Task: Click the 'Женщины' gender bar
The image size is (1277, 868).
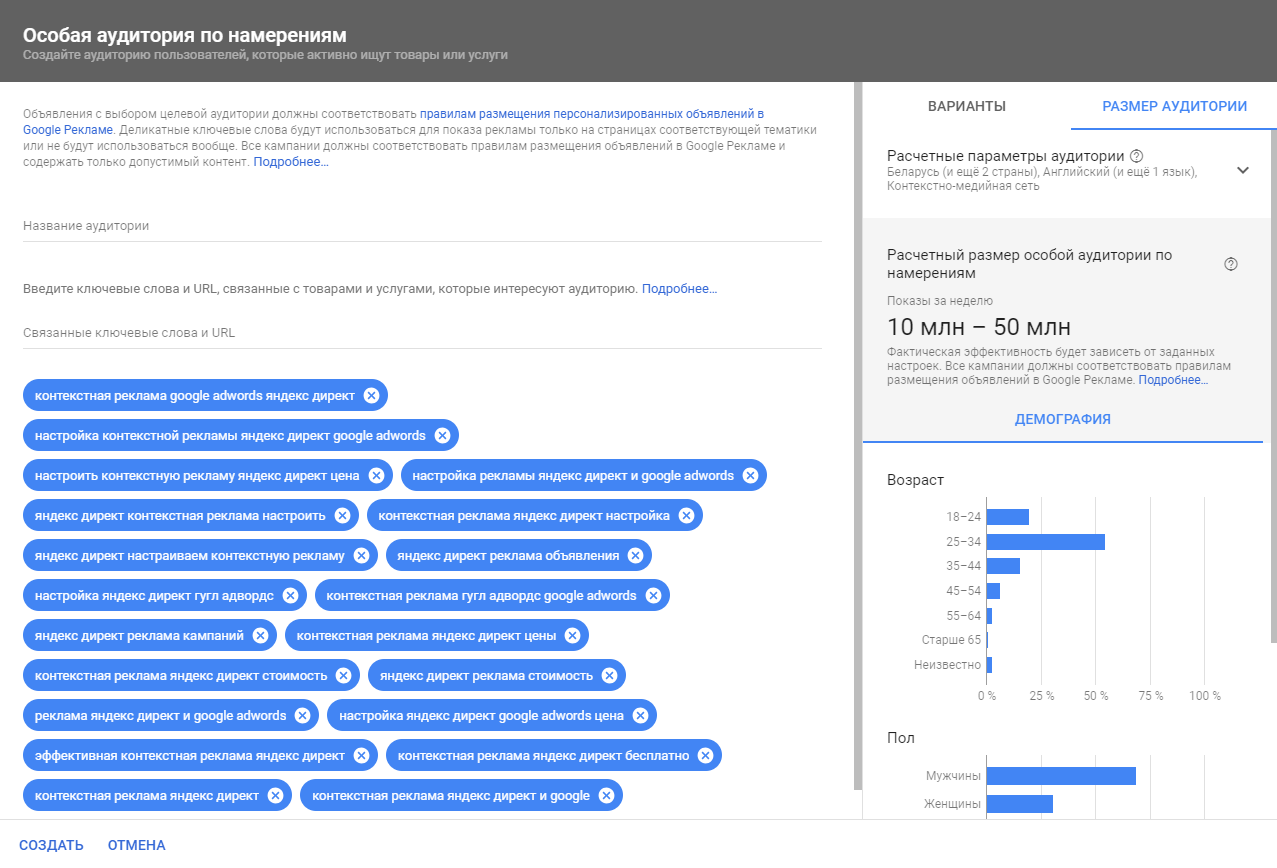Action: (1020, 804)
